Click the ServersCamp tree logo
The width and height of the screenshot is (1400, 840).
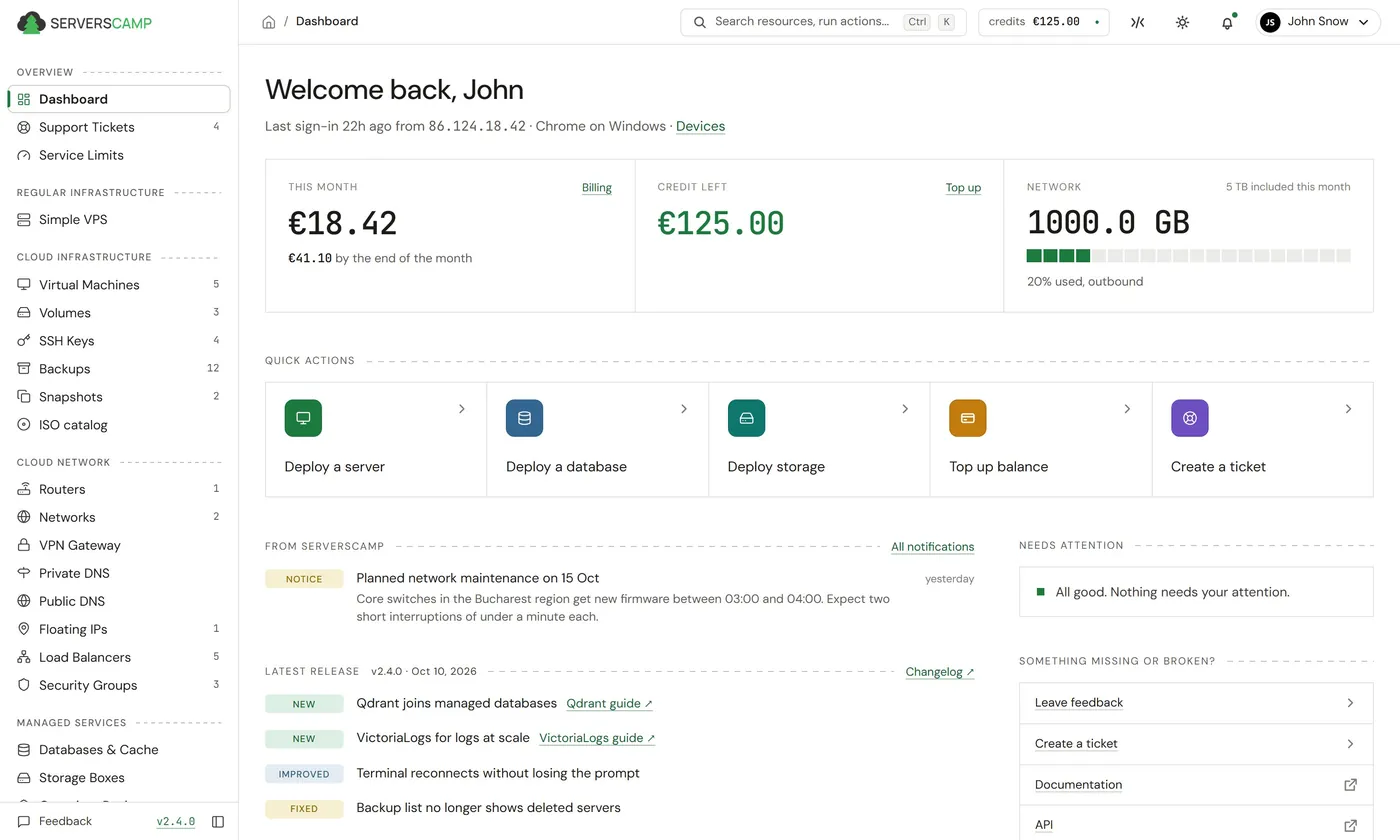pyautogui.click(x=31, y=22)
